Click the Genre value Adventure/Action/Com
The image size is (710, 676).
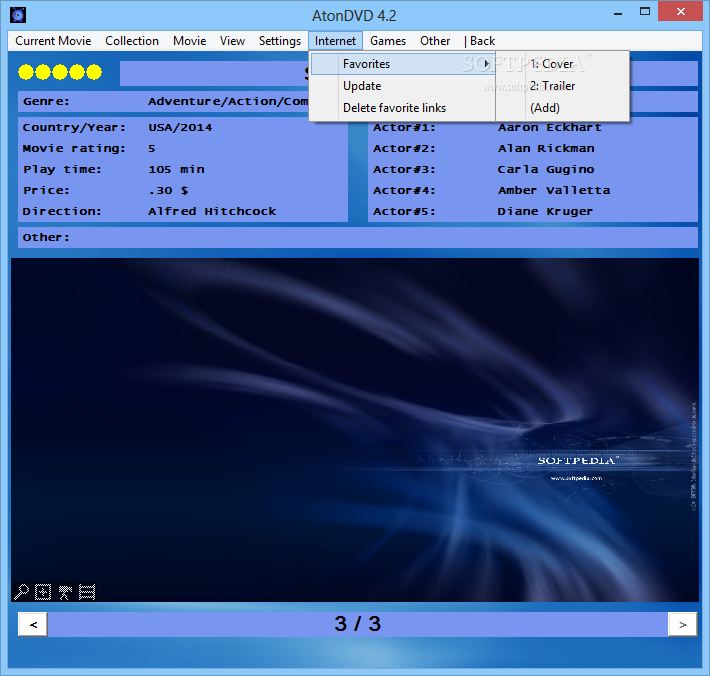point(228,101)
